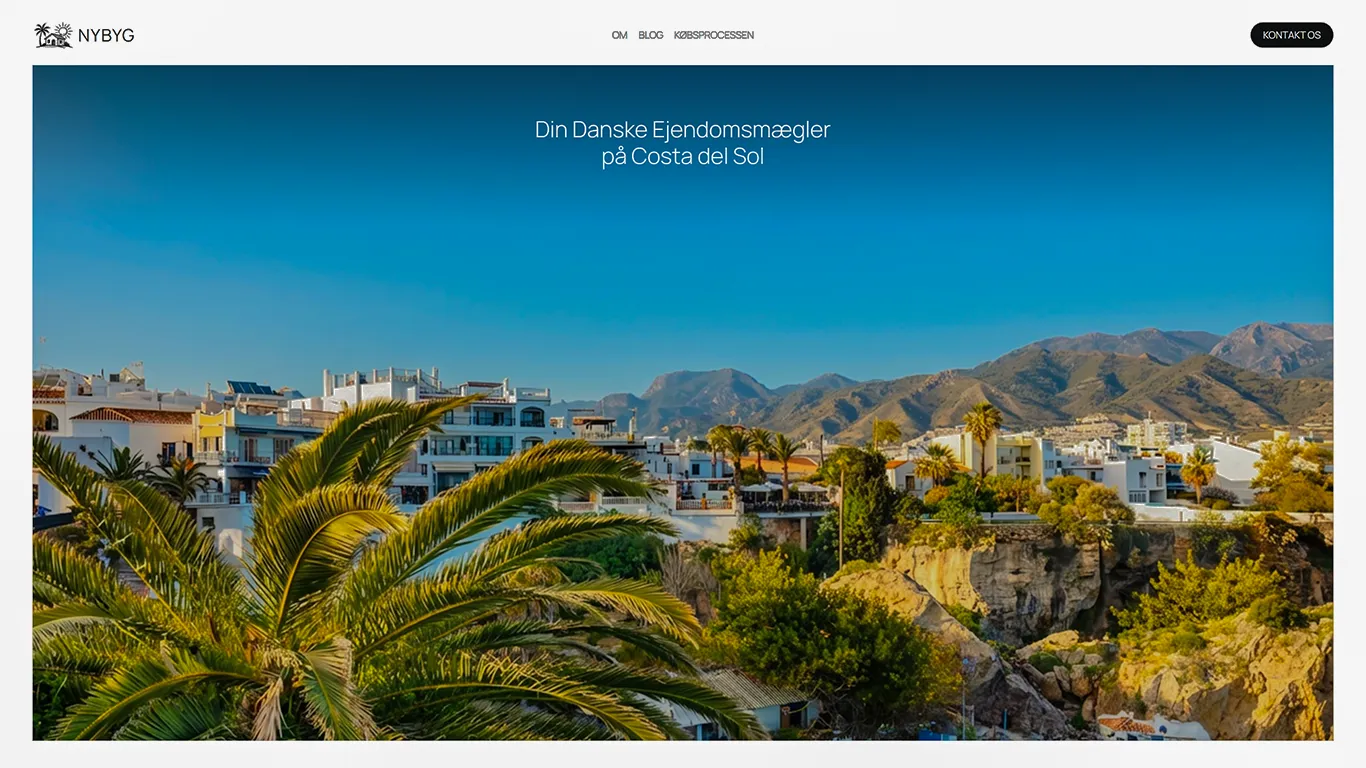
Task: Click the large foreground palm tree in hero
Action: click(330, 580)
